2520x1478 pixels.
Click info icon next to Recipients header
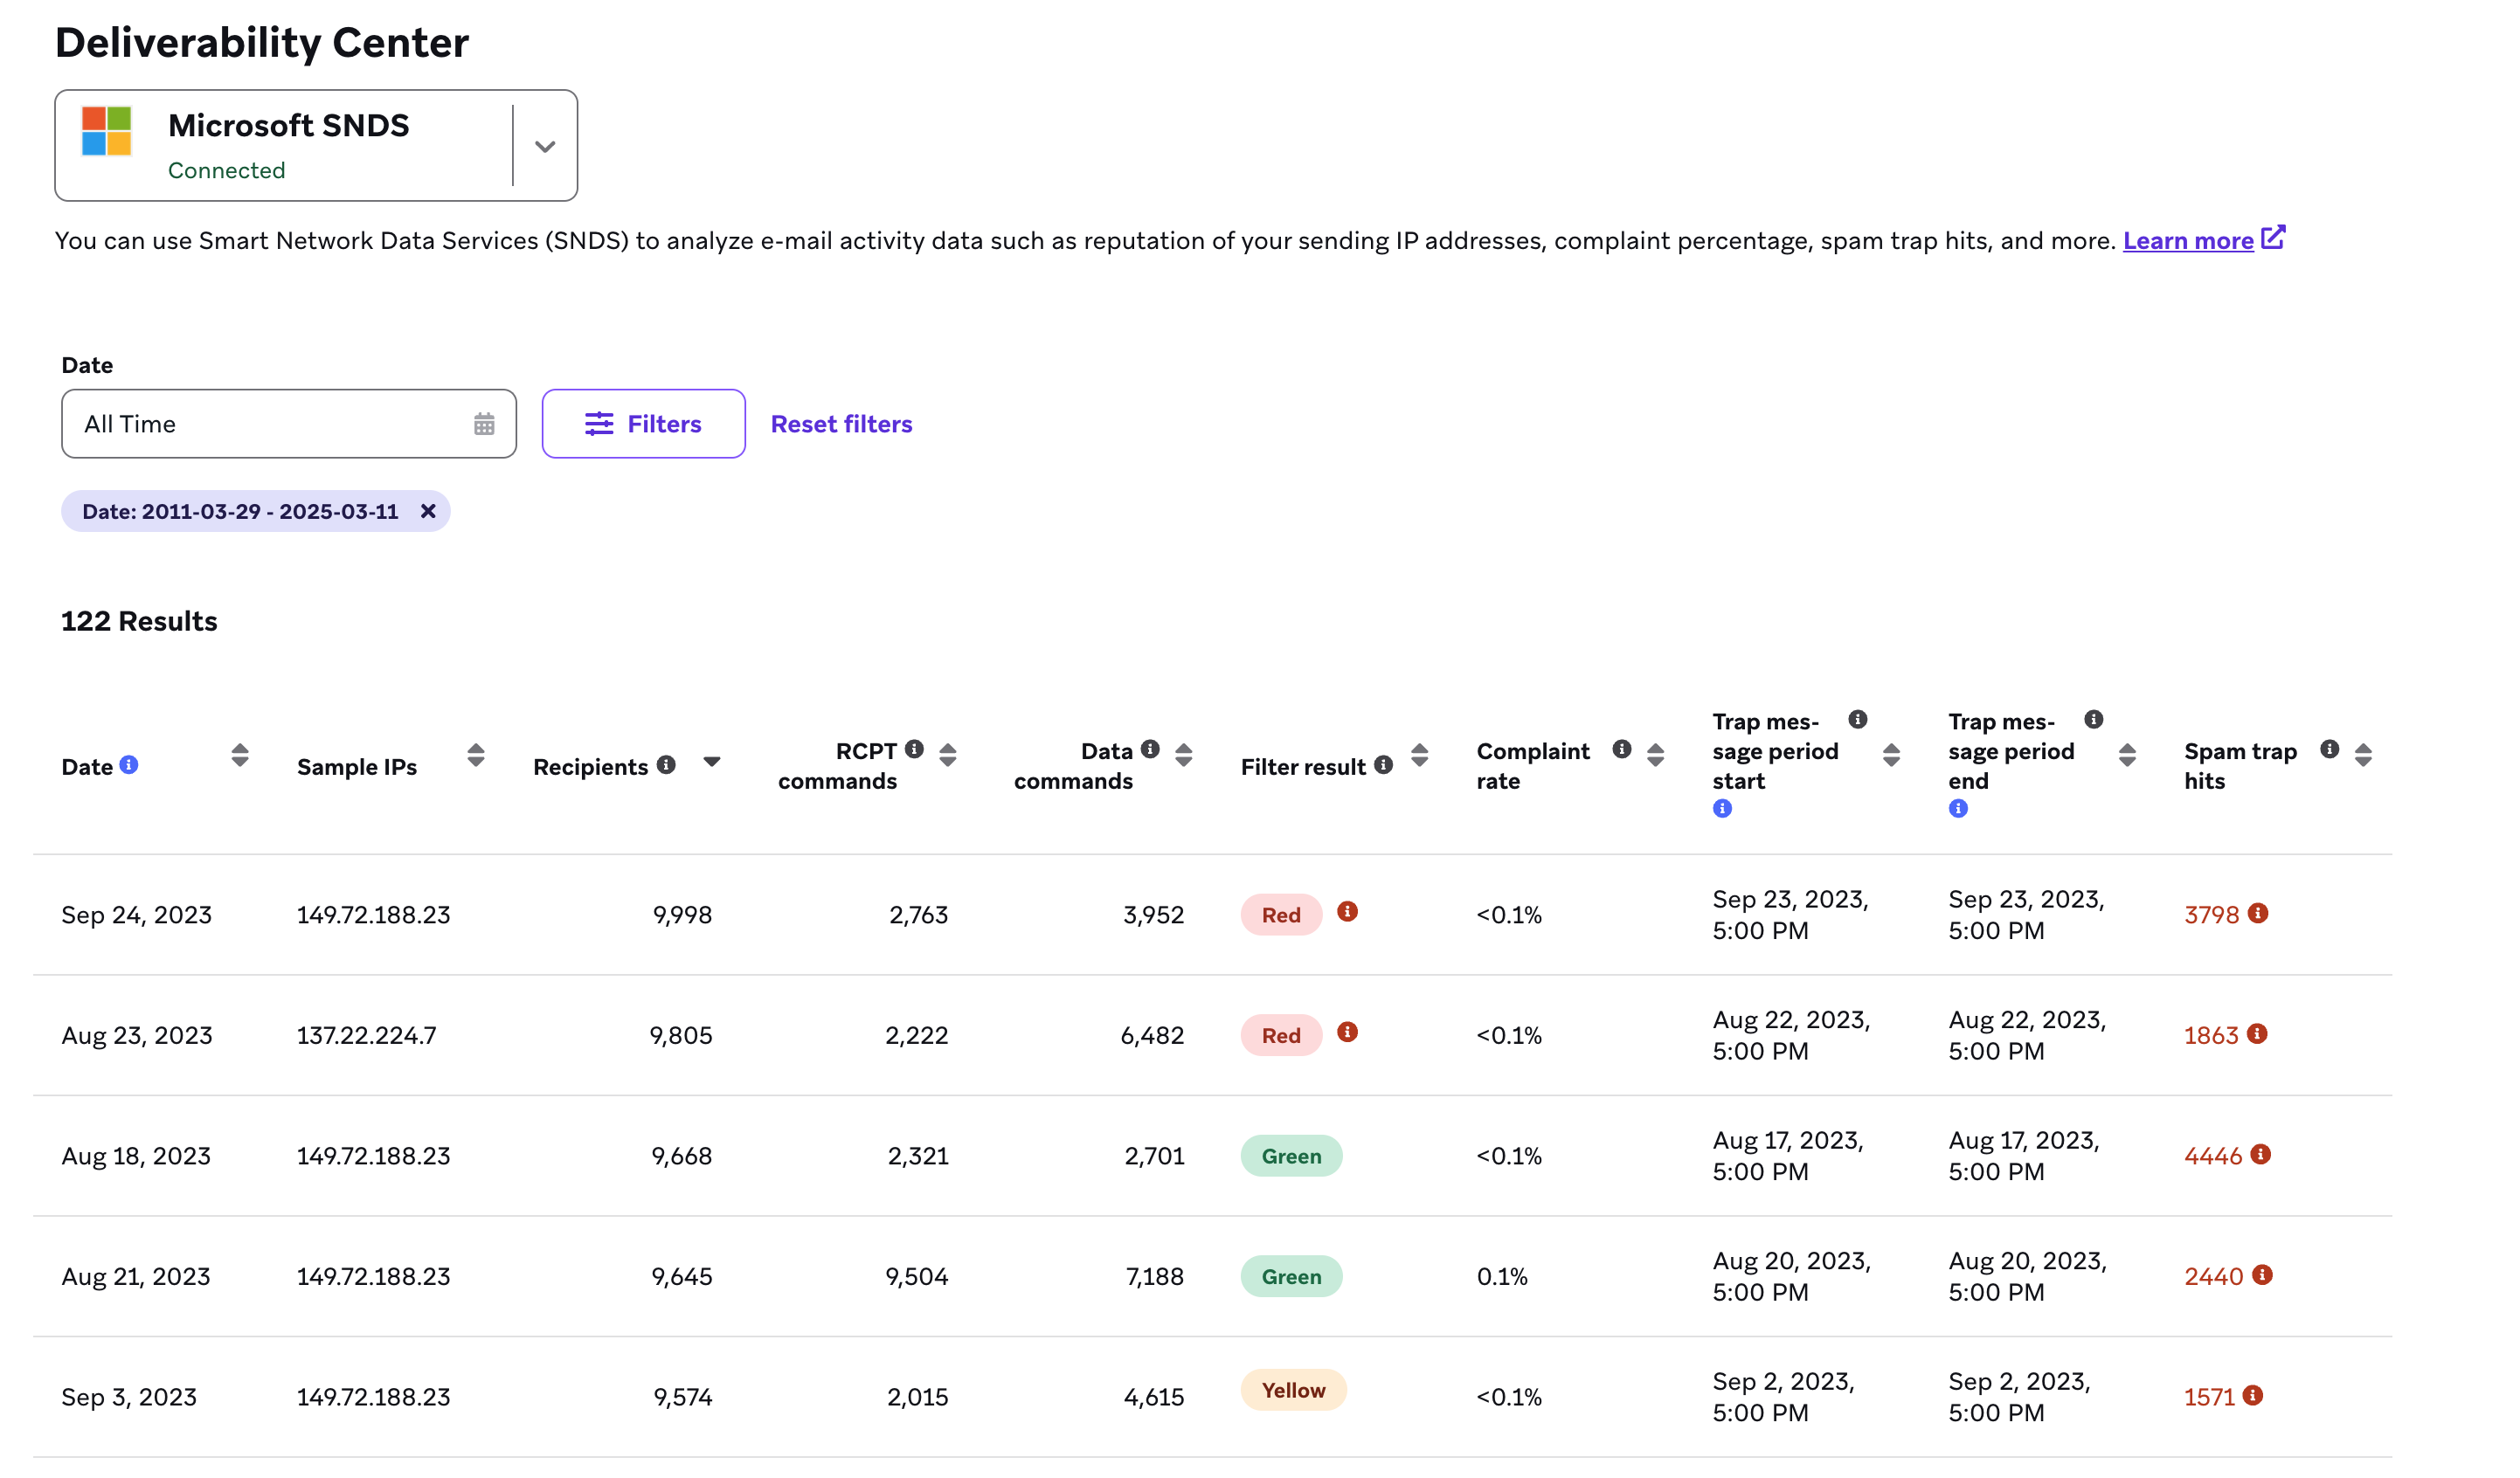tap(666, 765)
